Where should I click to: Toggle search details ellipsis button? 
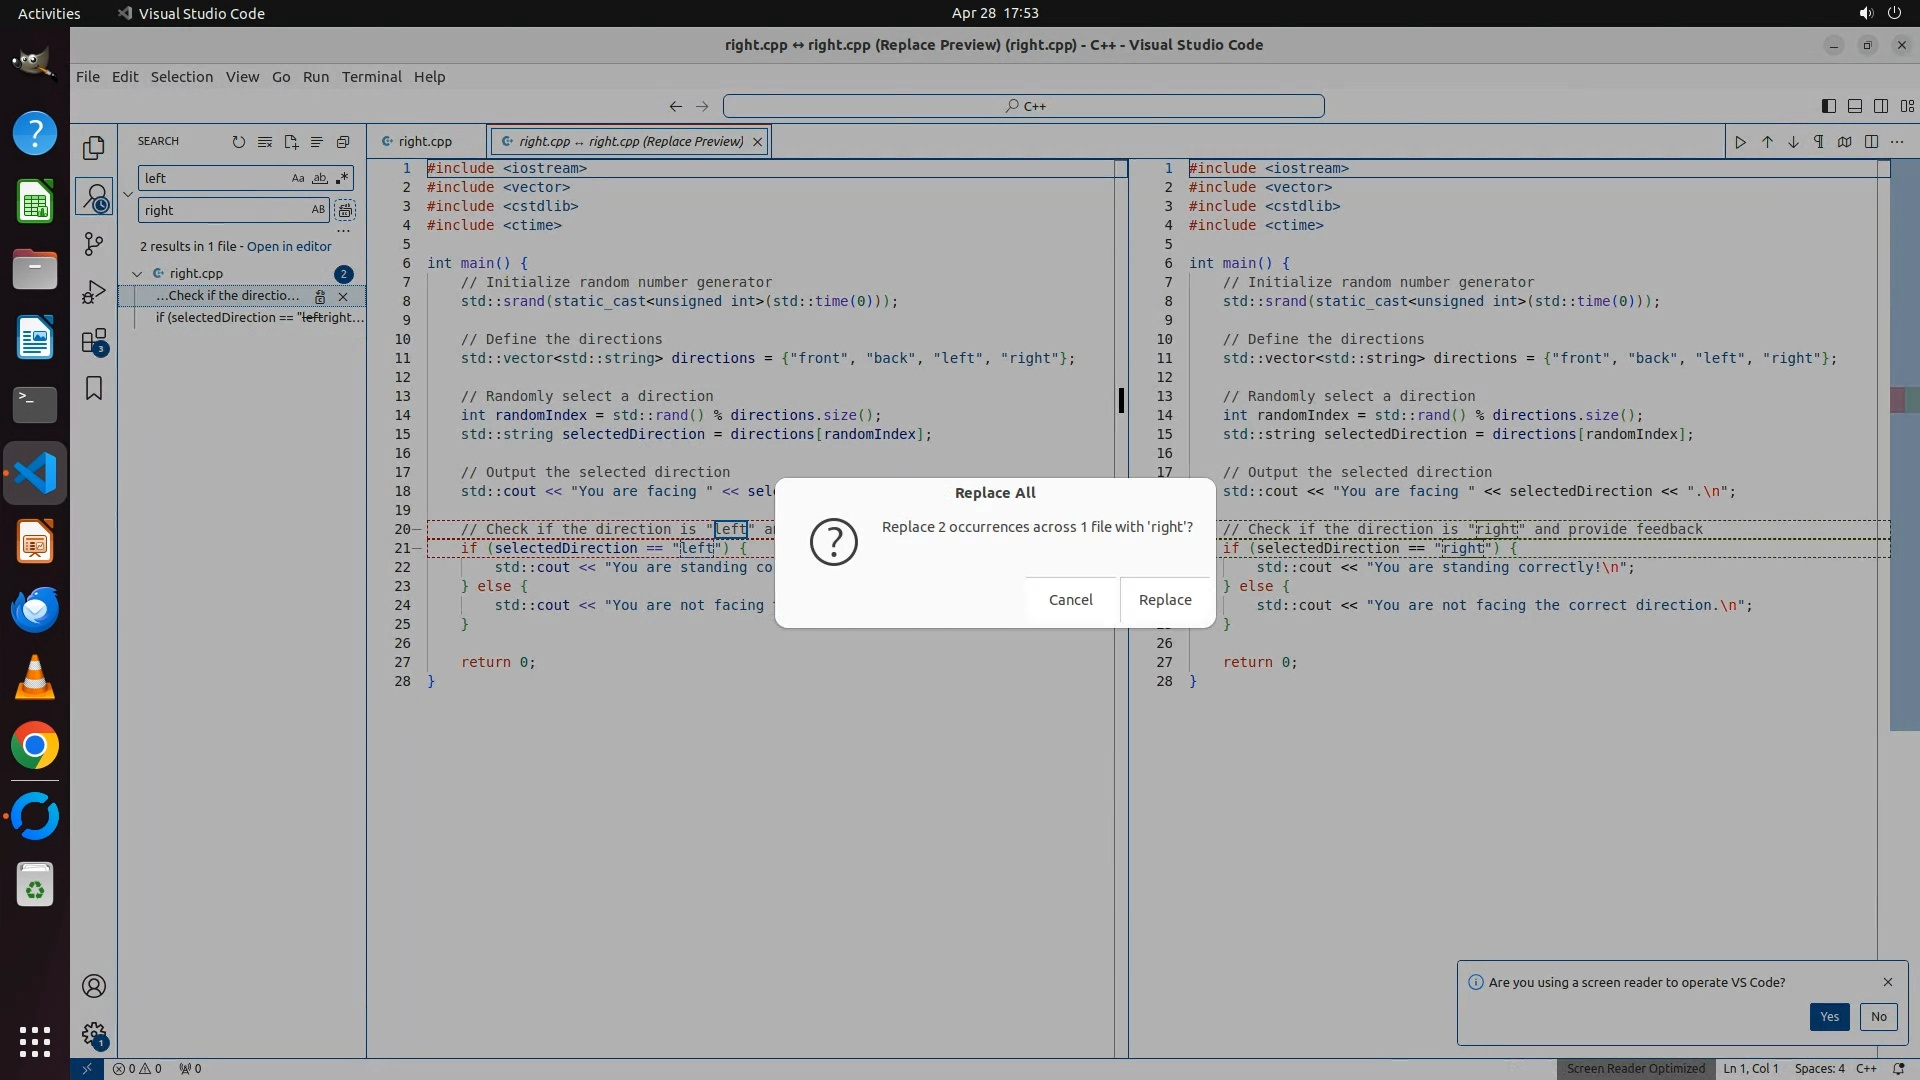pos(343,231)
